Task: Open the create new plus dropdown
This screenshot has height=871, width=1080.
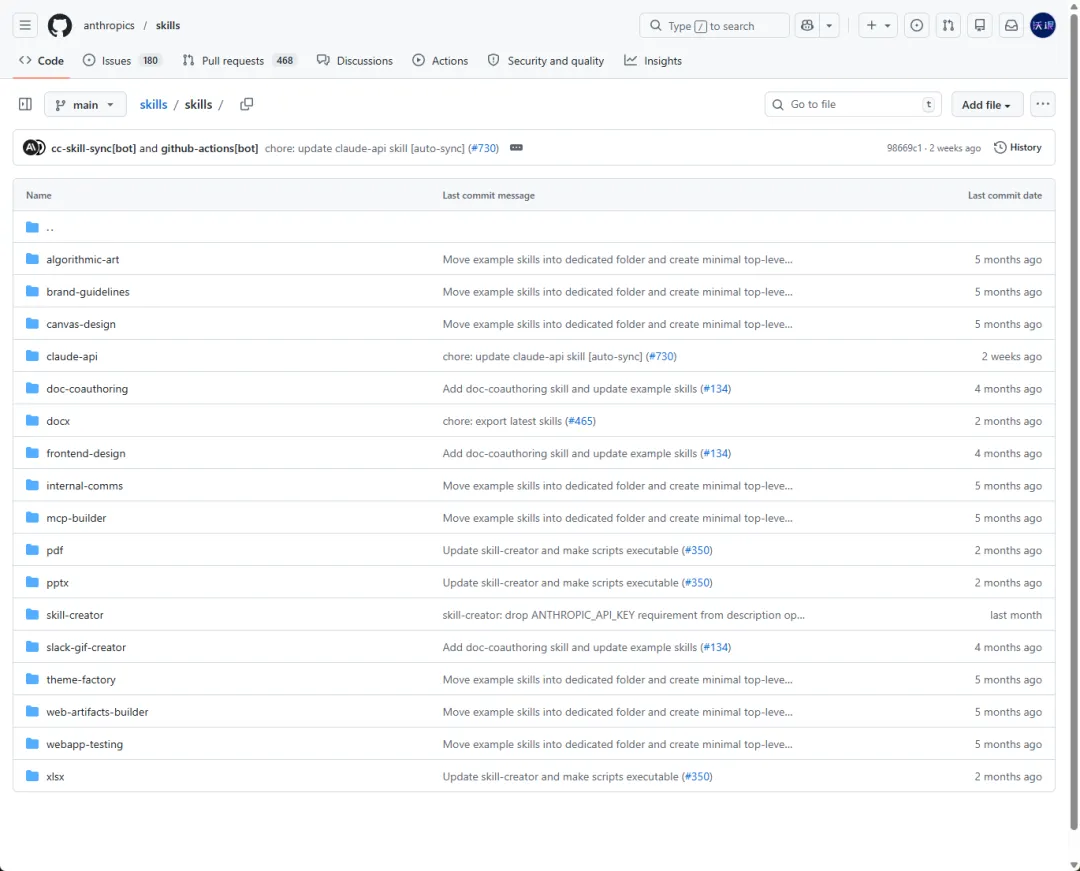Action: pos(877,26)
